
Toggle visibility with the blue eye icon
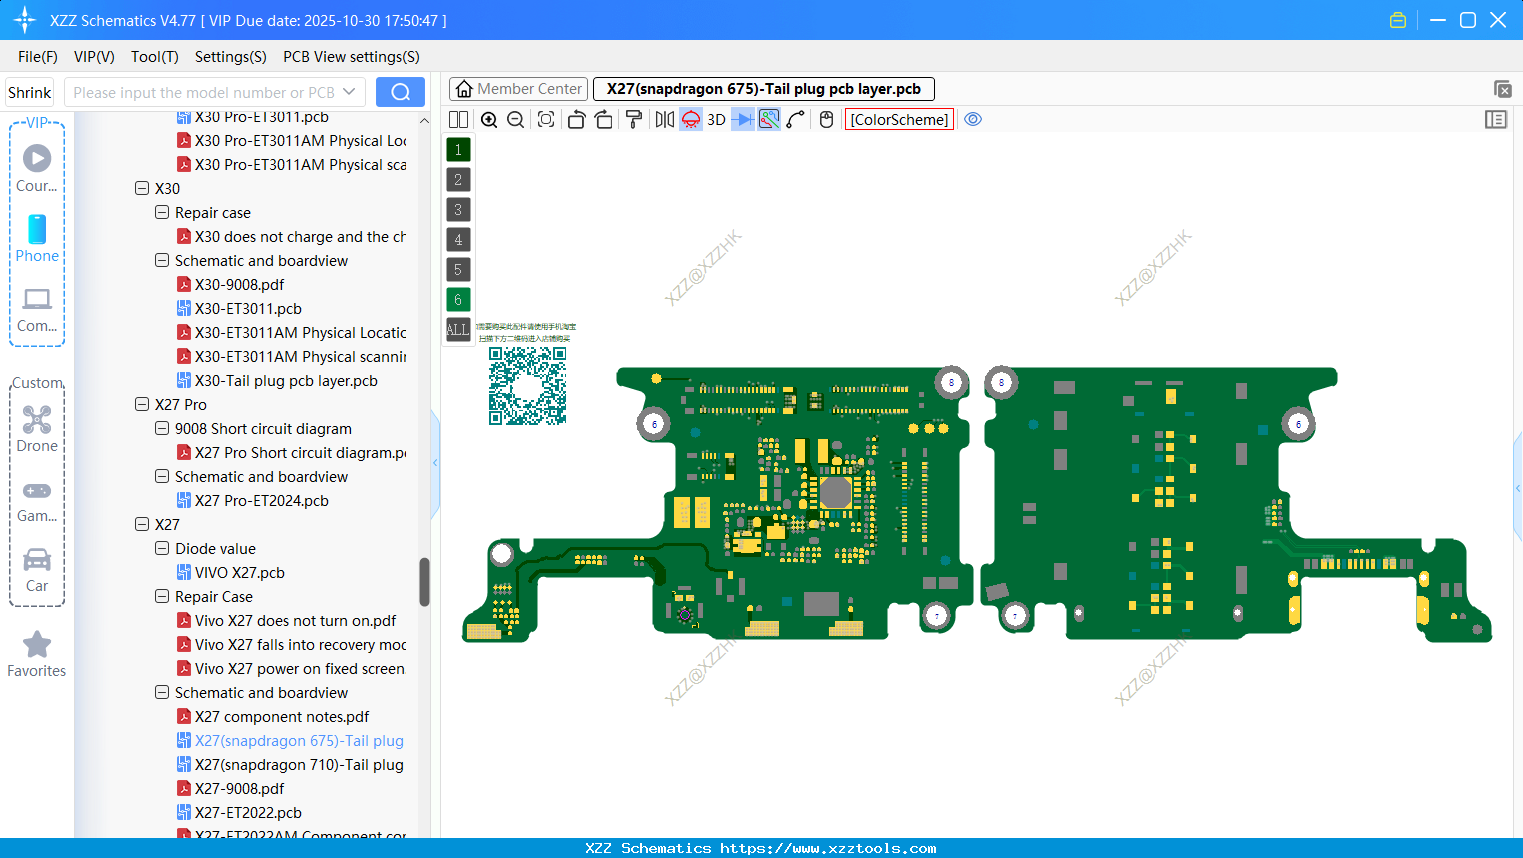[973, 119]
